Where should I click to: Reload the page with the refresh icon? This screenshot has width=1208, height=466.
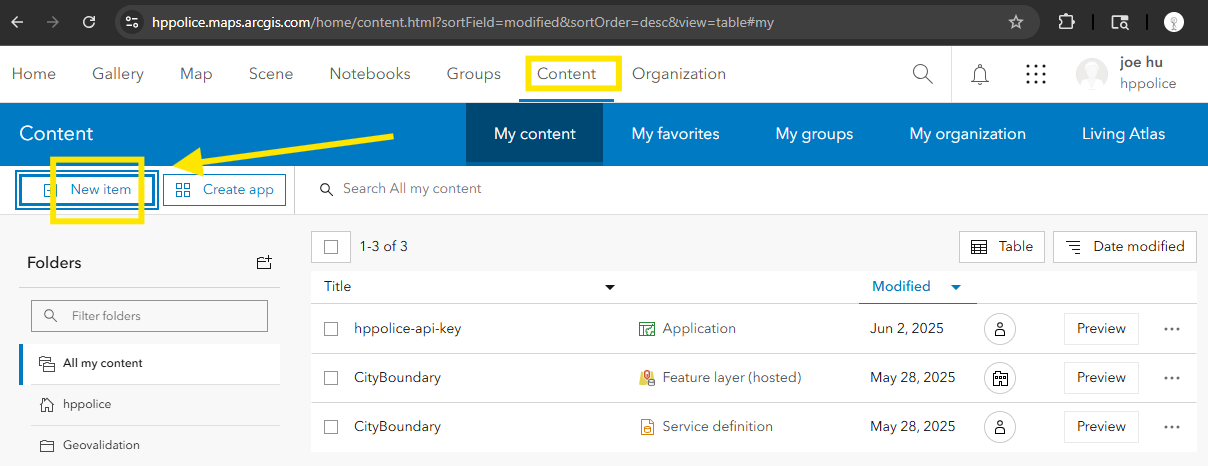pyautogui.click(x=89, y=21)
